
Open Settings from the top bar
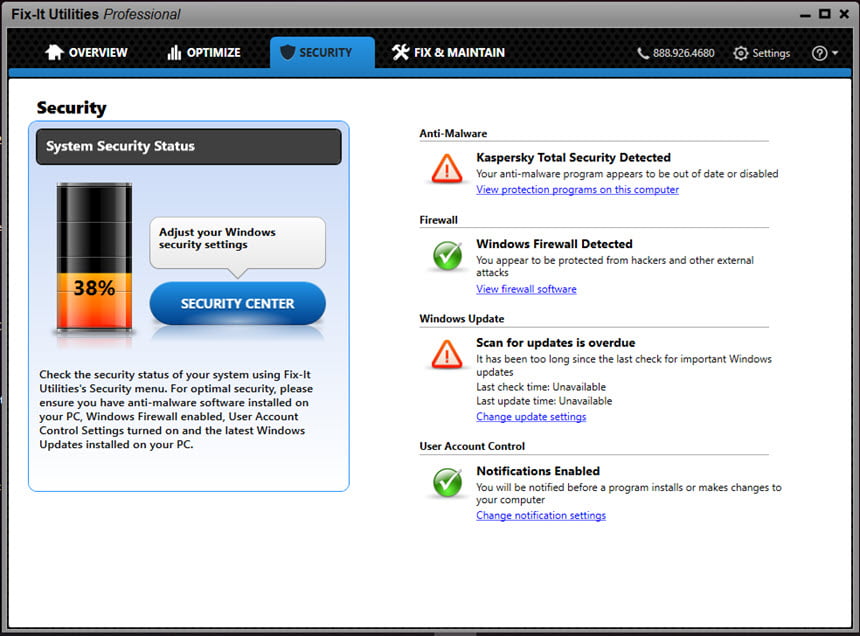point(762,53)
